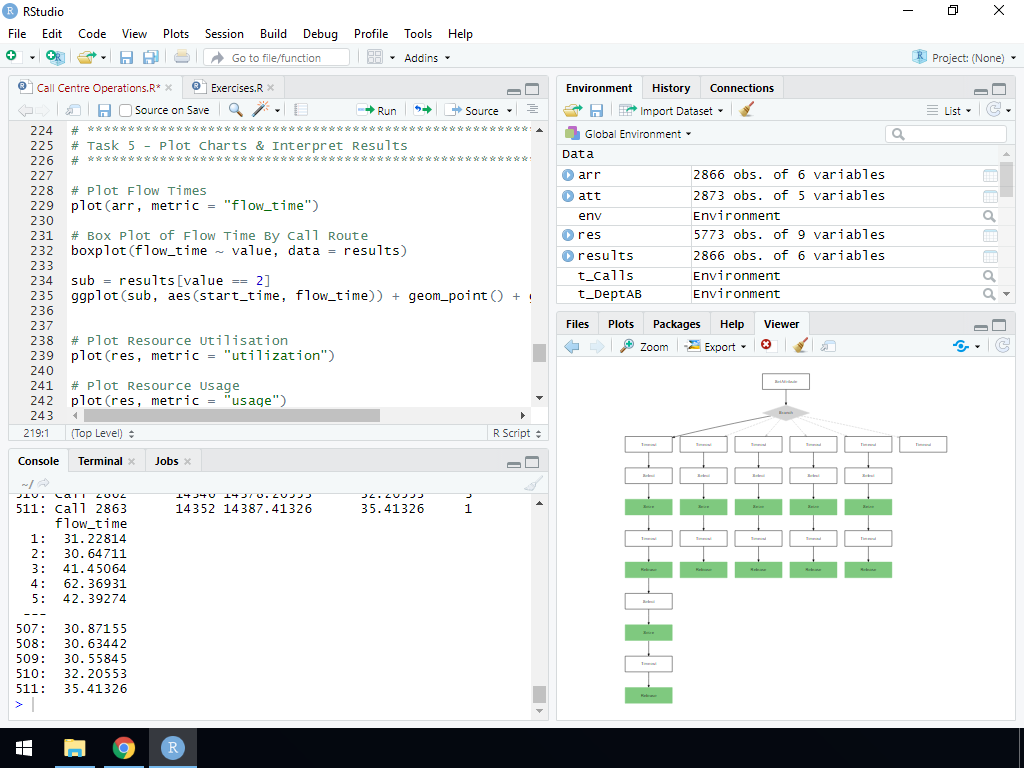
Task: Expand the results data frame entry
Action: pyautogui.click(x=568, y=255)
